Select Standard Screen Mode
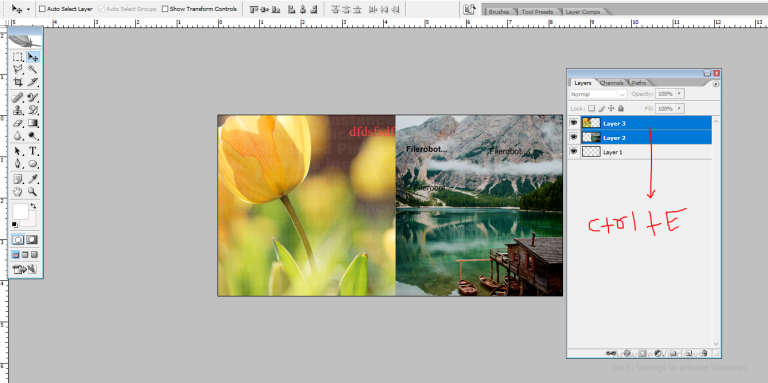The height and width of the screenshot is (383, 768). click(16, 255)
